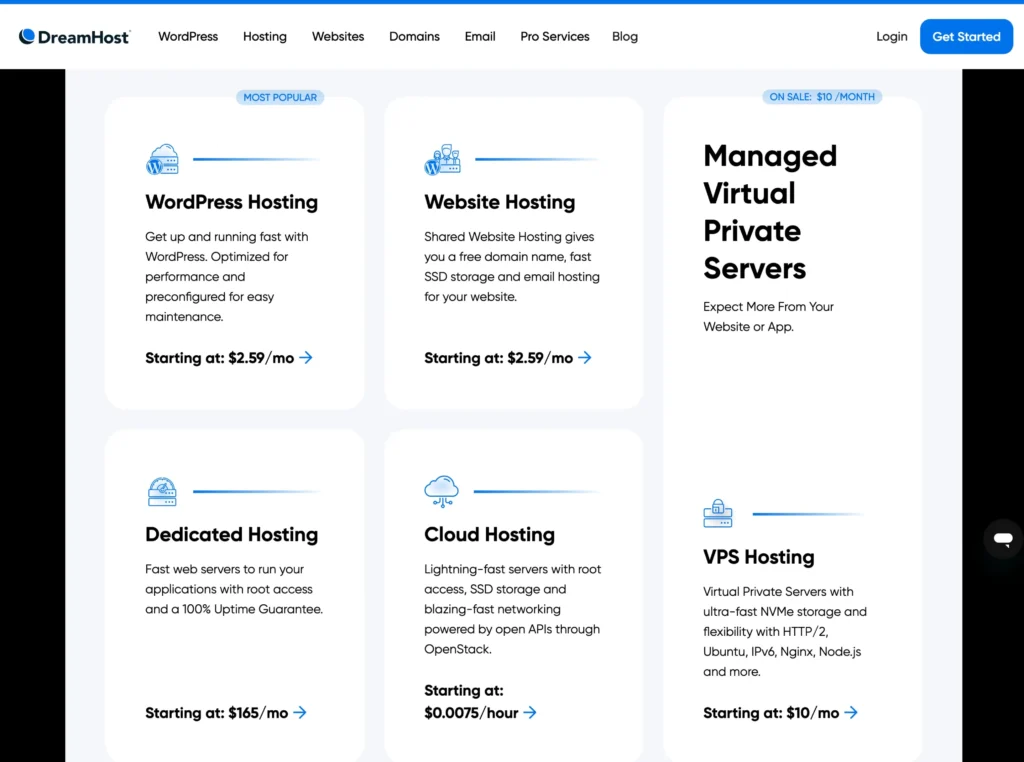Click the VPS Starting at $10/mo link
Screen dimensions: 1024x762
(x=780, y=713)
